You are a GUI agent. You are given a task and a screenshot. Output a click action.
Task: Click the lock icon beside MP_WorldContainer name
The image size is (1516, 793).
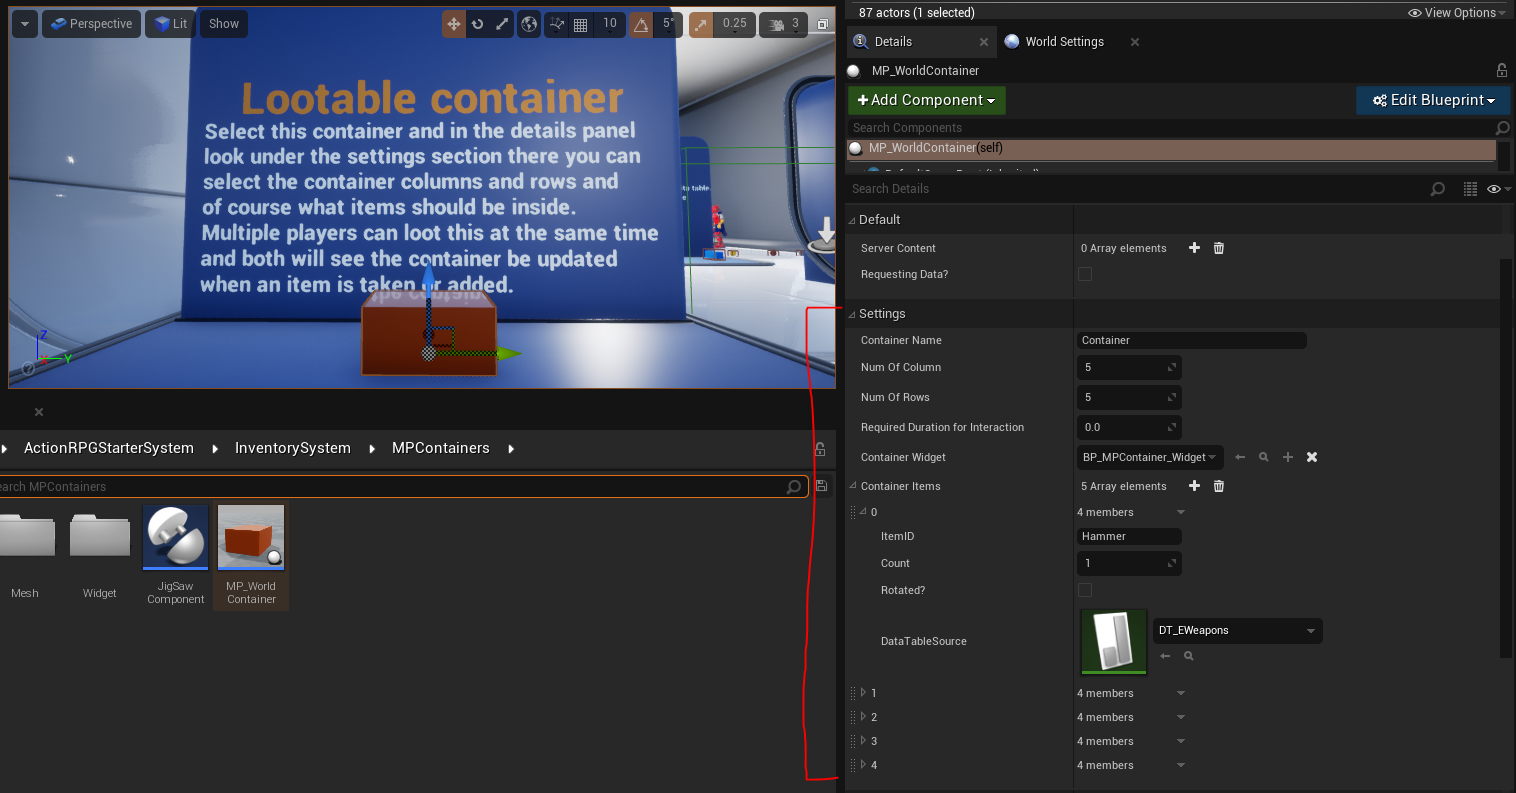(1501, 71)
